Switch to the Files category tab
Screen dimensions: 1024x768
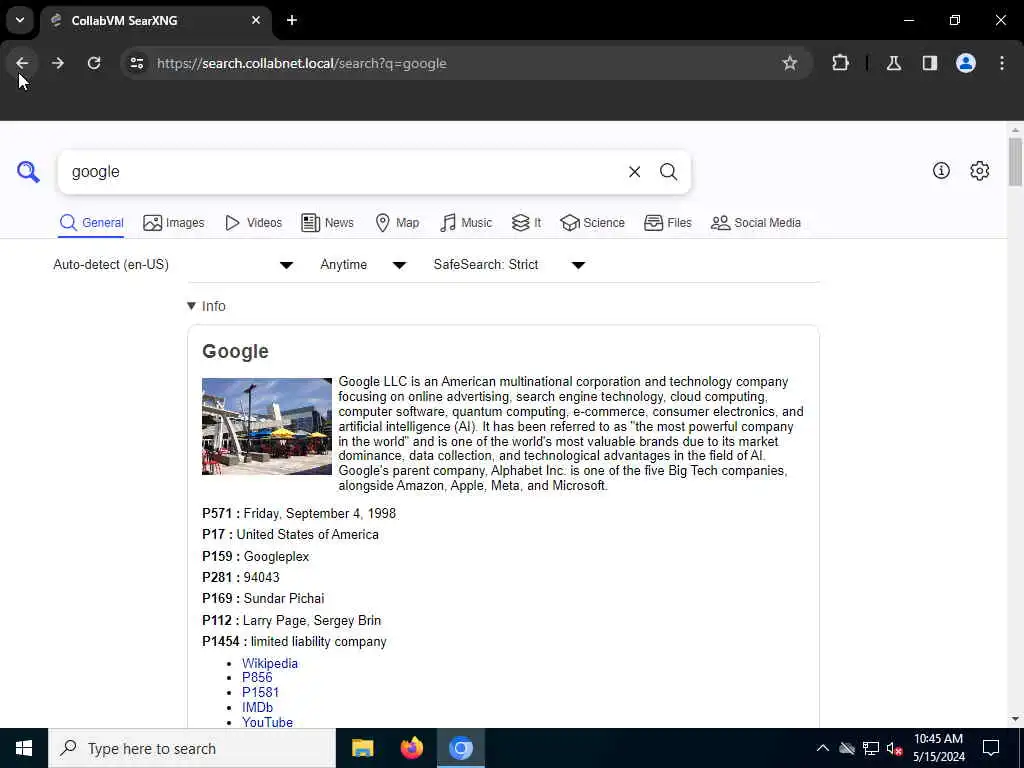click(x=667, y=223)
